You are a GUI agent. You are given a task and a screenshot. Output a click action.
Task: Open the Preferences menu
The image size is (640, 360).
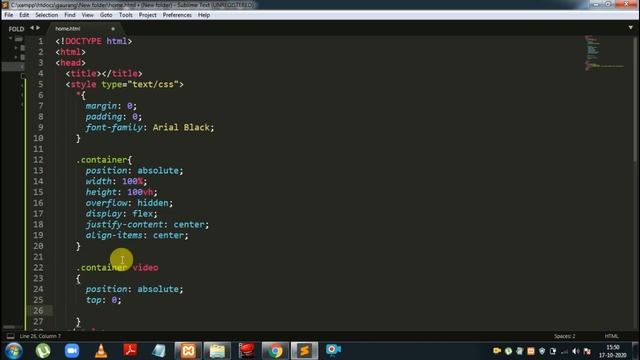click(177, 15)
